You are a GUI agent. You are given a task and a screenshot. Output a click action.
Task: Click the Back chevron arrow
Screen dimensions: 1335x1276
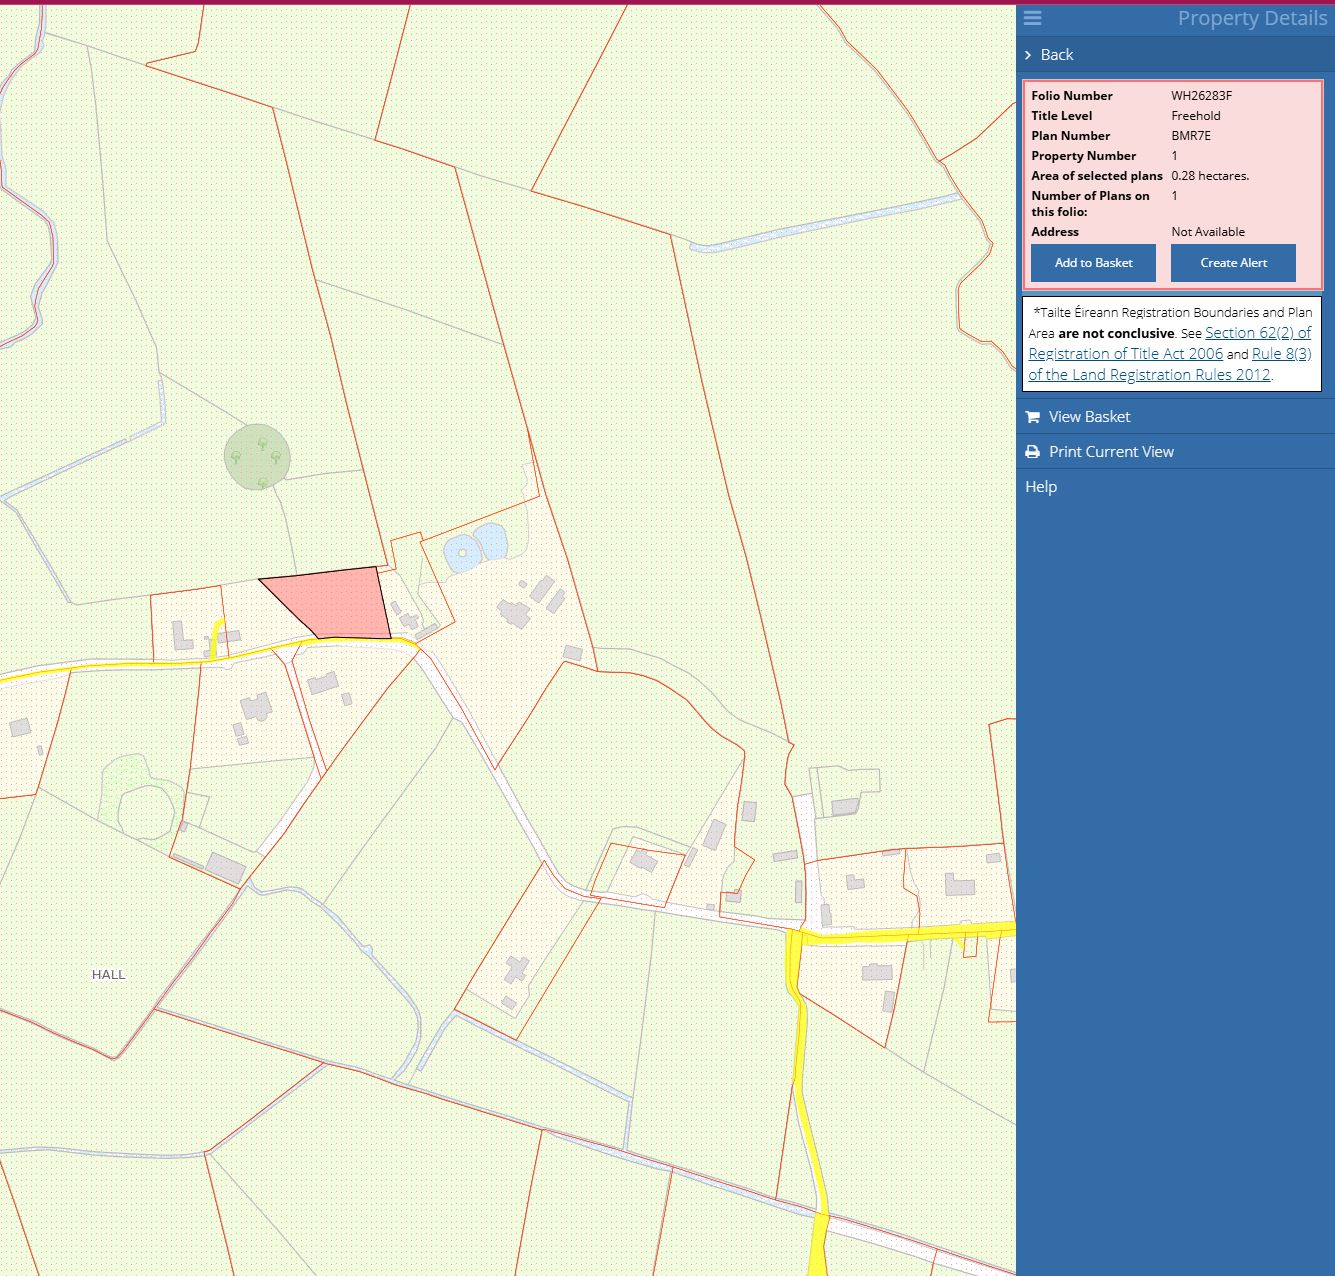coord(1028,55)
